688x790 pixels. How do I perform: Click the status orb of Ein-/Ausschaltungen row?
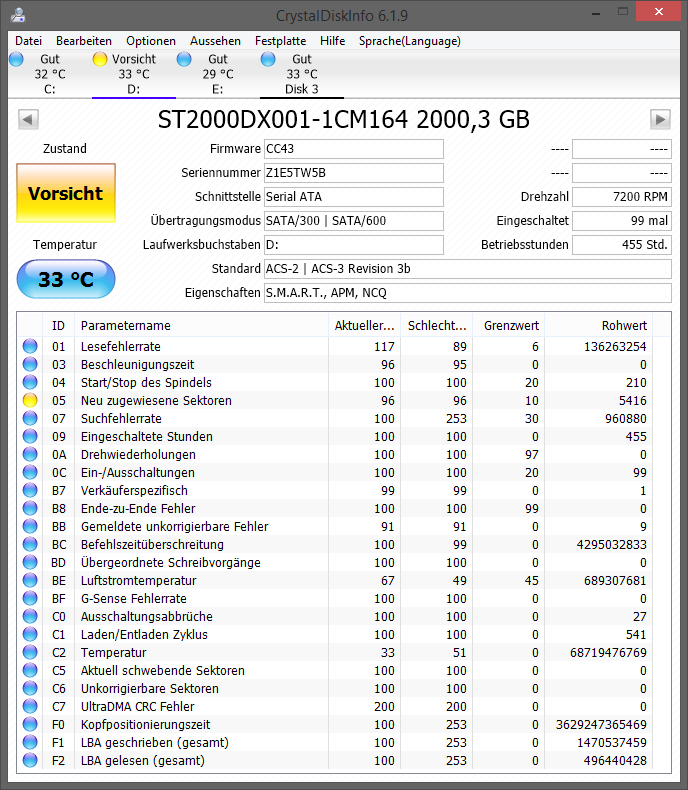(30, 472)
